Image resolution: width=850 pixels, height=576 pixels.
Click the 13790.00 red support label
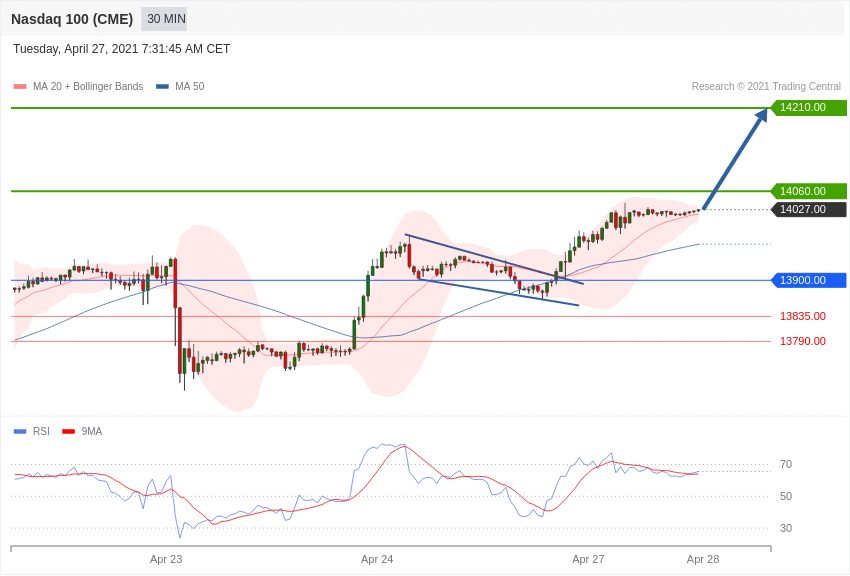coord(803,341)
